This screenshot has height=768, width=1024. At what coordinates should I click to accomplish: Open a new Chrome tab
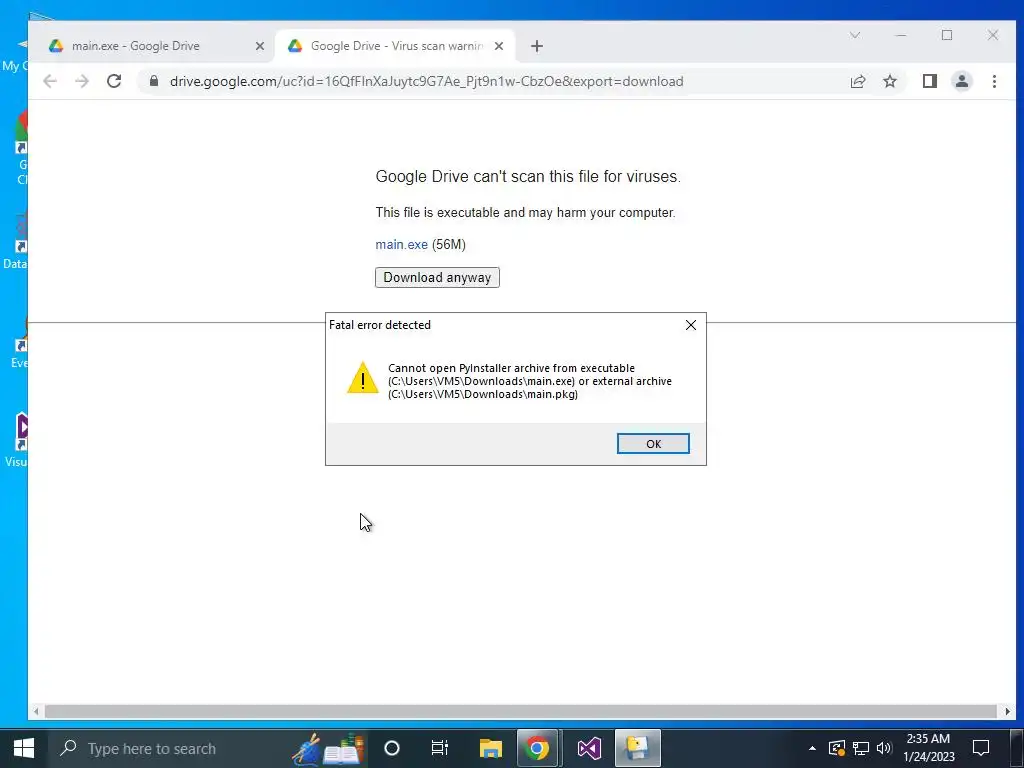[536, 46]
